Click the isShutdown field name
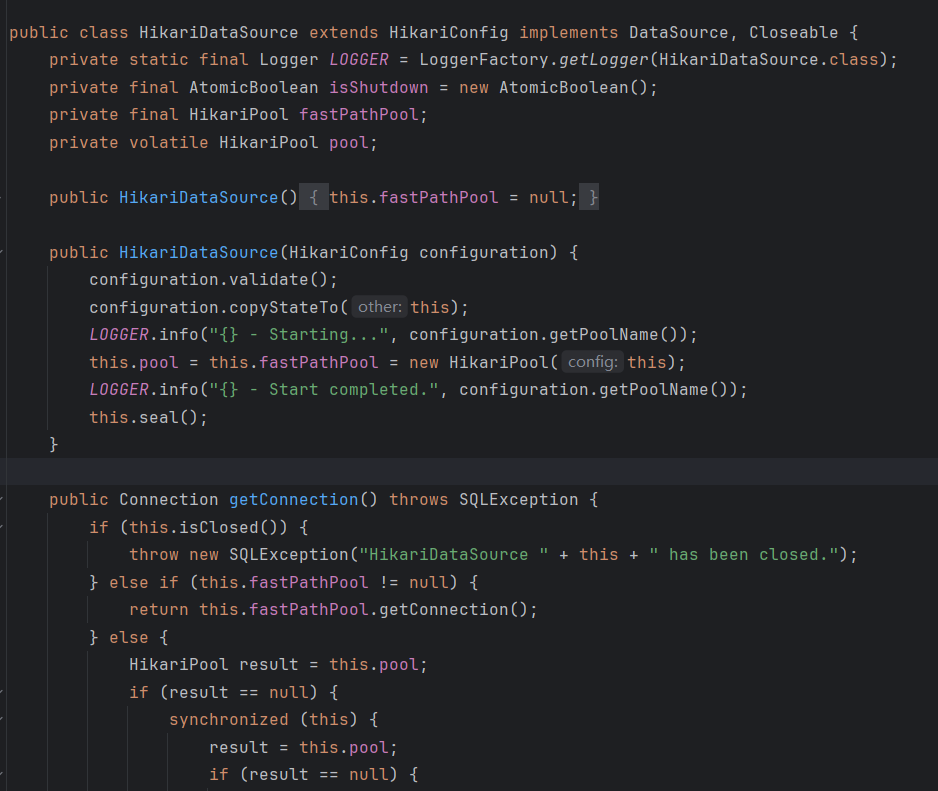Viewport: 938px width, 791px height. (x=379, y=87)
